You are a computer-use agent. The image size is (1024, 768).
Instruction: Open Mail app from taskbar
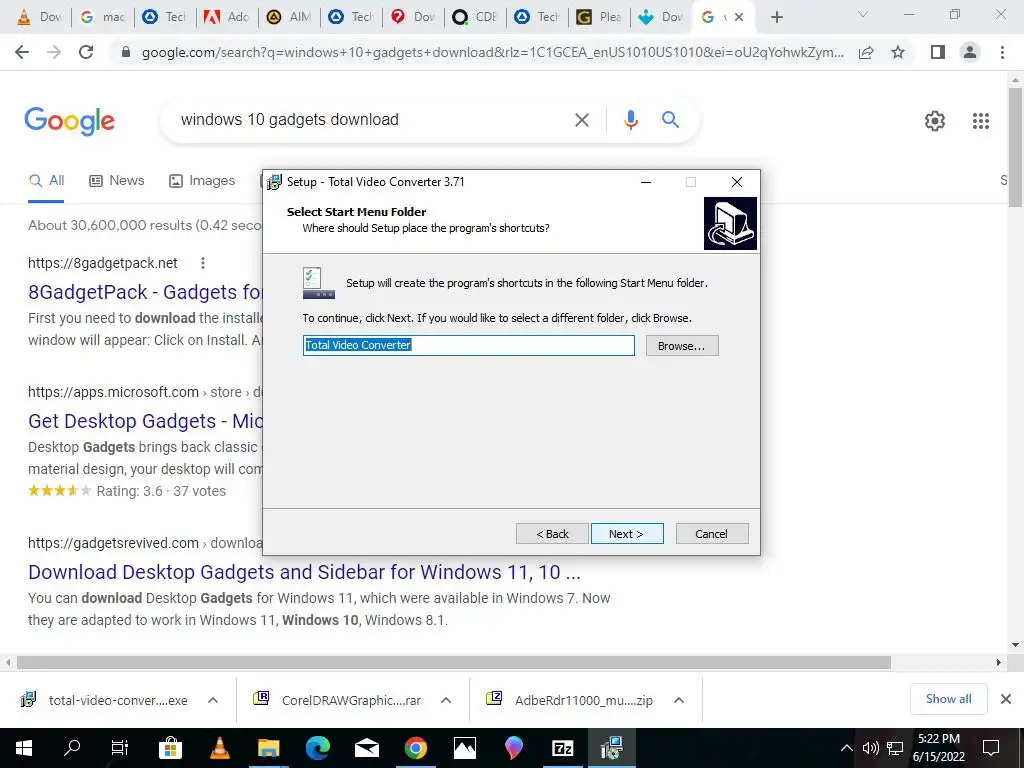click(366, 748)
